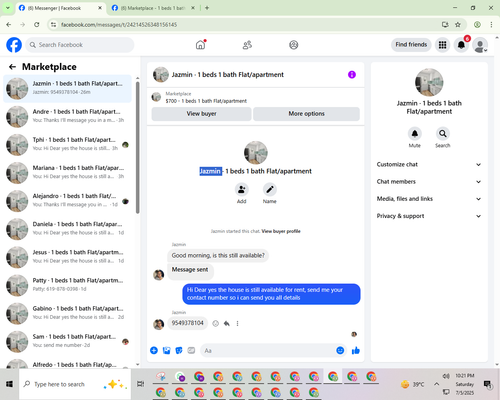The width and height of the screenshot is (500, 400).
Task: Open the $700 Marketplace listing link
Action: (x=206, y=101)
